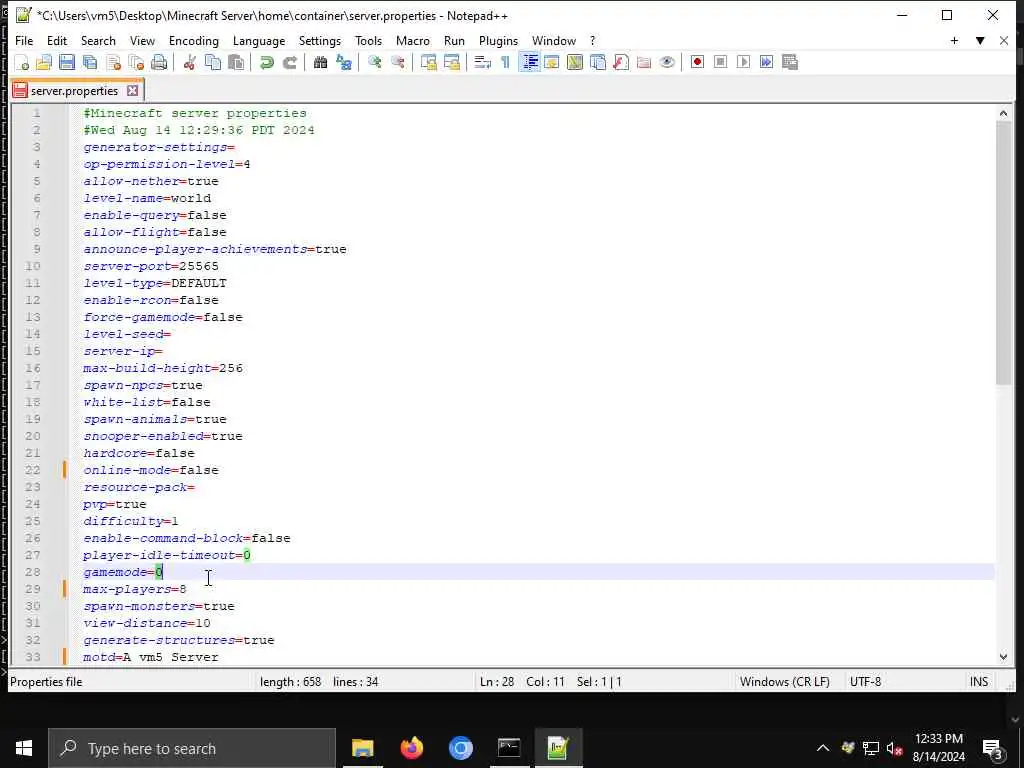Cut selection using the scissors icon

coord(189,62)
